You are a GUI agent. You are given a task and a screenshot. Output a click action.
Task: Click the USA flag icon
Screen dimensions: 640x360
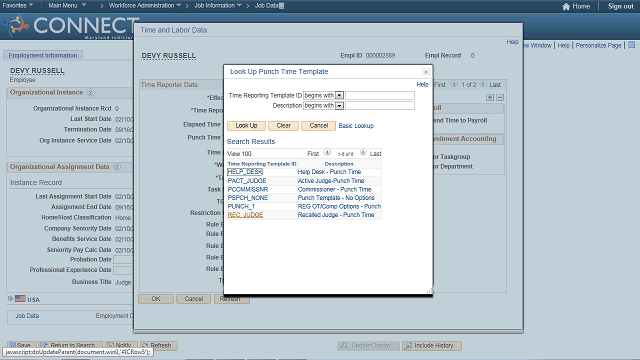pyautogui.click(x=20, y=299)
